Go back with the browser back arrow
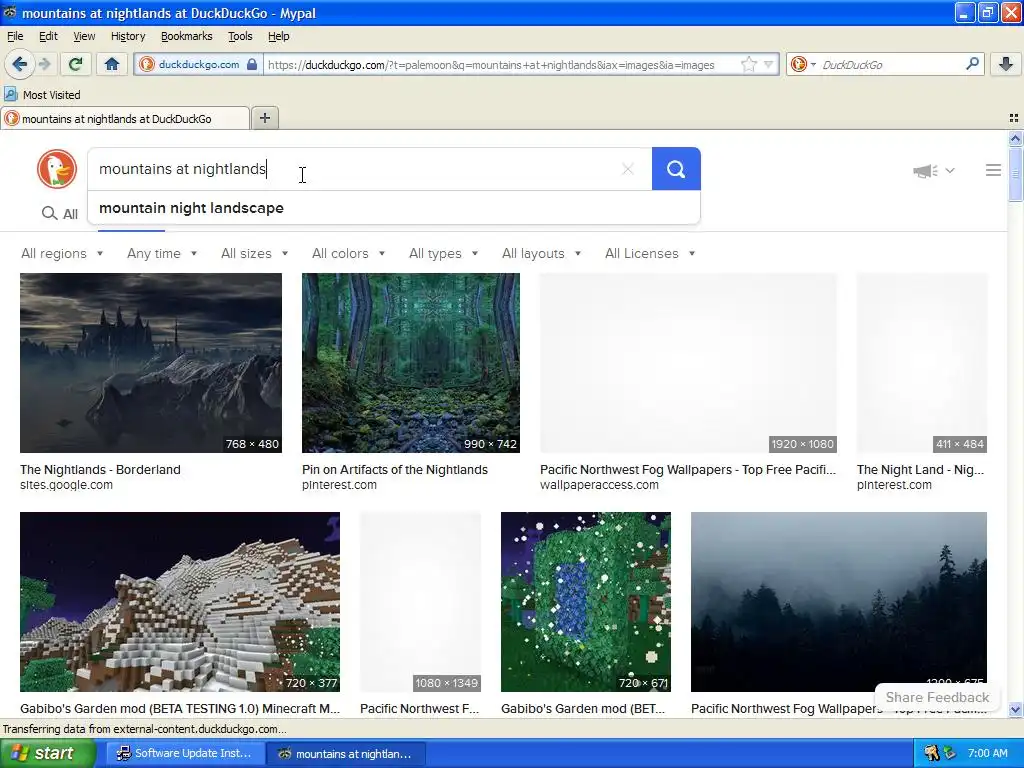Image resolution: width=1024 pixels, height=768 pixels. point(20,64)
